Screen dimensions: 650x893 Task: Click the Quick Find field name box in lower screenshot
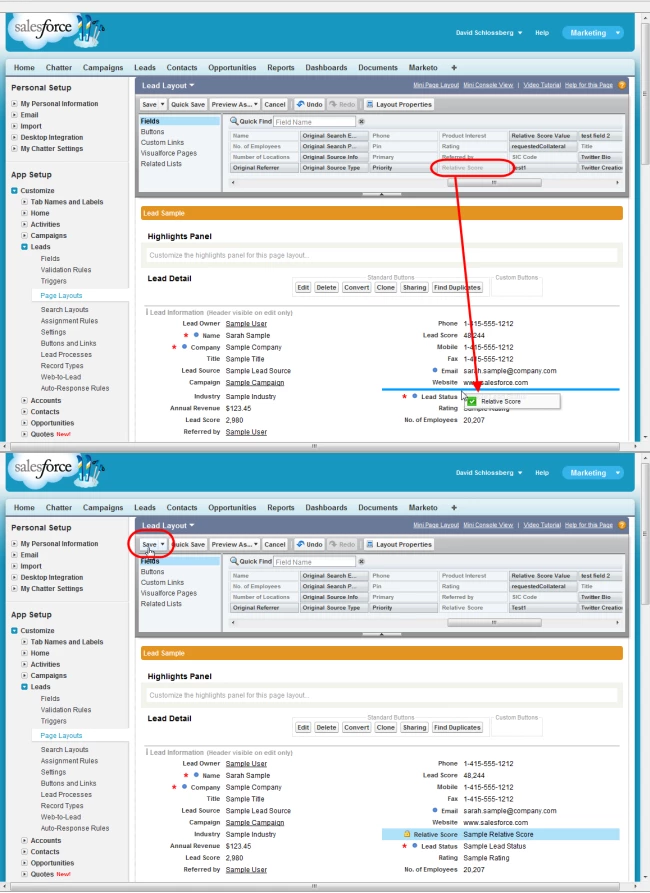click(x=314, y=562)
